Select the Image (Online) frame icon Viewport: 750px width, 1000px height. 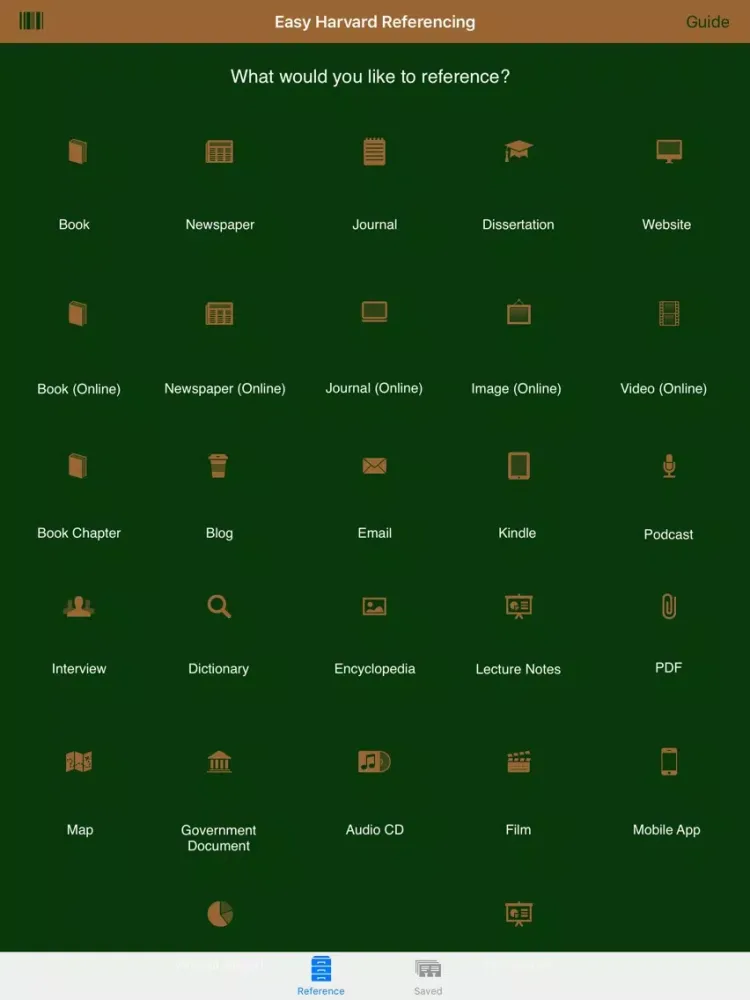click(x=519, y=312)
